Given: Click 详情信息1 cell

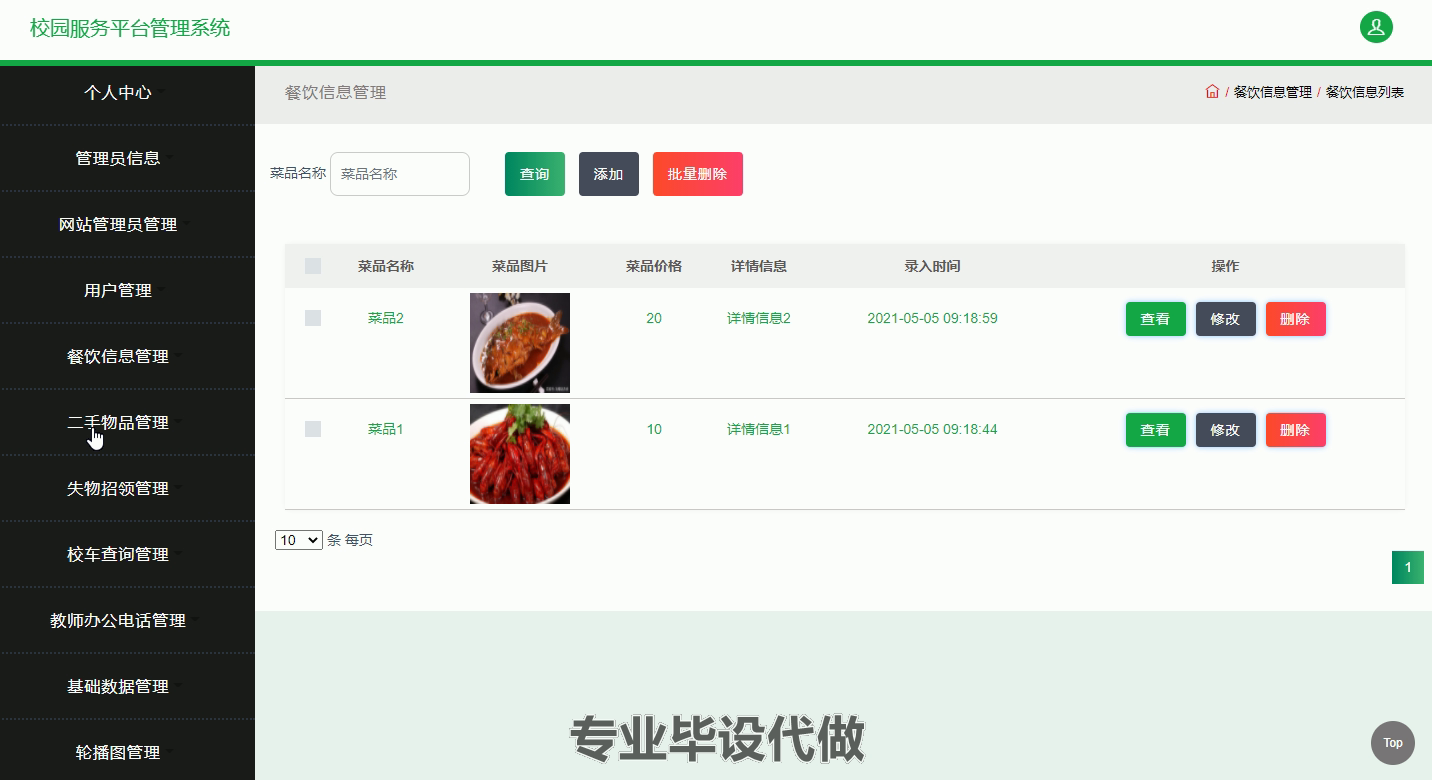Looking at the screenshot, I should click(x=759, y=429).
